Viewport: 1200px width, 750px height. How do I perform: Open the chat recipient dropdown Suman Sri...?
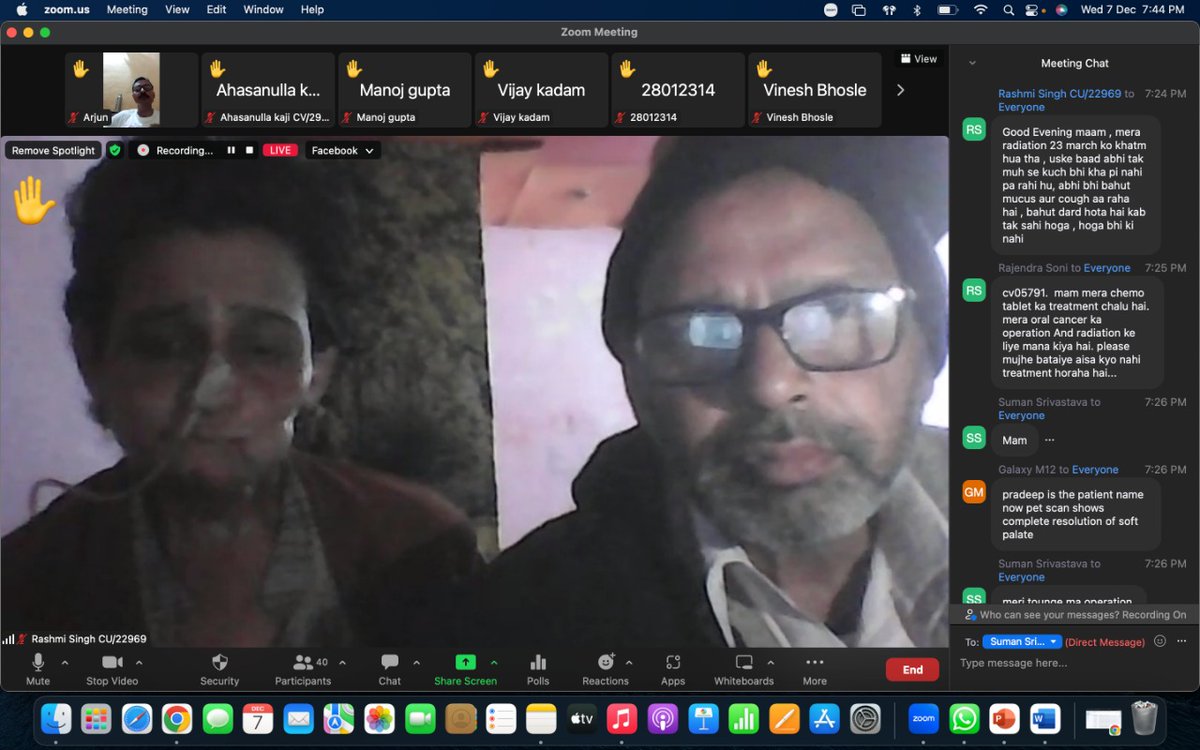point(1022,642)
